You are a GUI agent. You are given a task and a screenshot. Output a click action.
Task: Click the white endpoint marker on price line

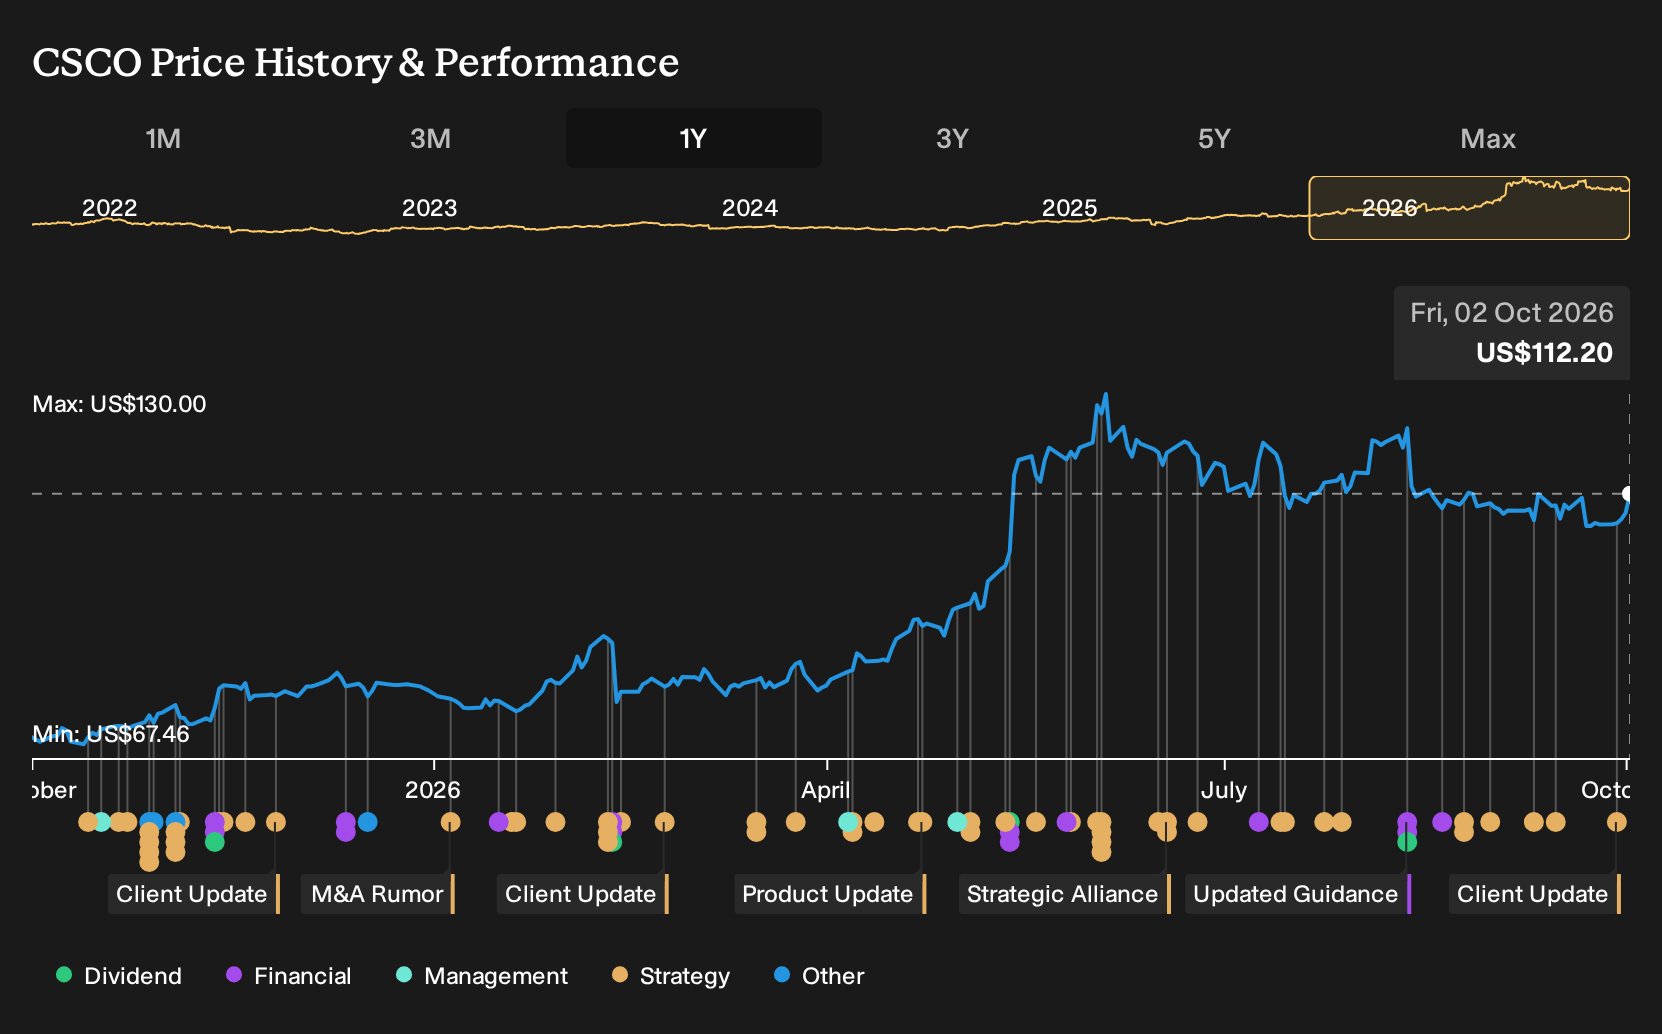click(x=1629, y=494)
